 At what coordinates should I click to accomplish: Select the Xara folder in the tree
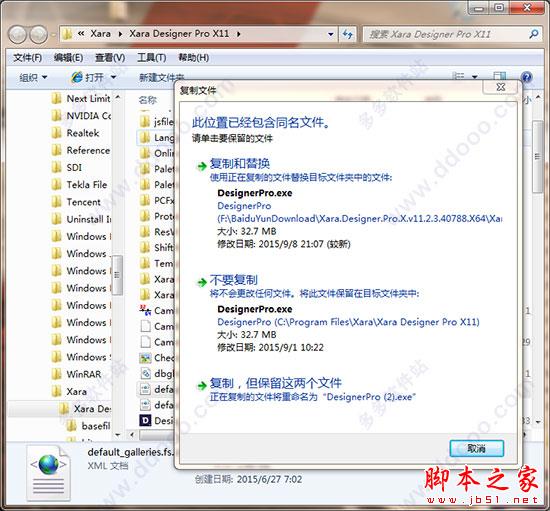[x=69, y=391]
